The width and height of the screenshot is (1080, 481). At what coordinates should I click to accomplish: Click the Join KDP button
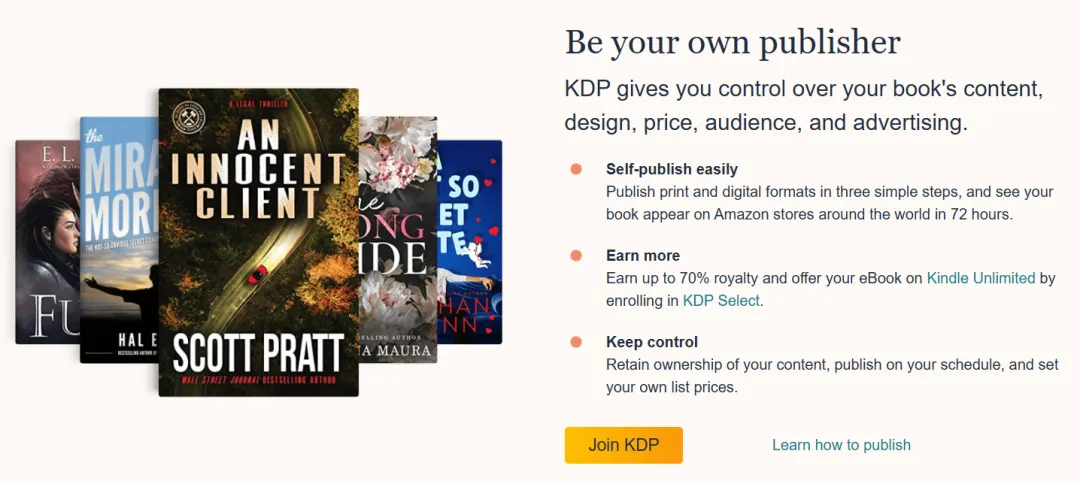(623, 445)
